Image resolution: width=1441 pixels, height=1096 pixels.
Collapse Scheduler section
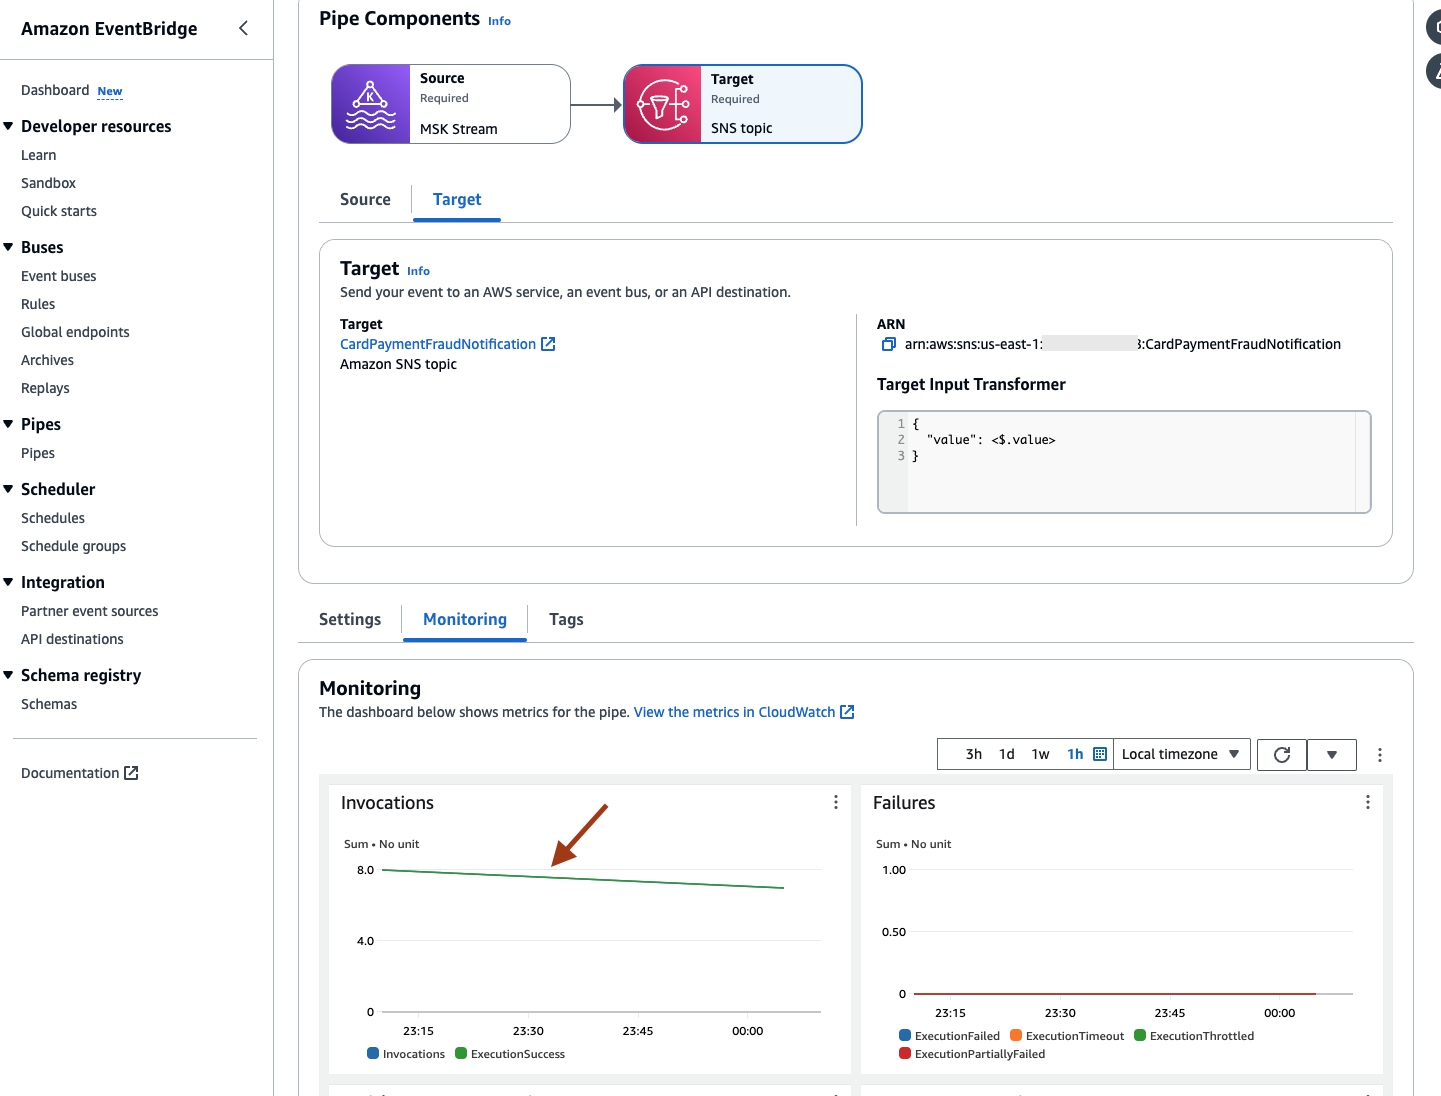coord(9,489)
